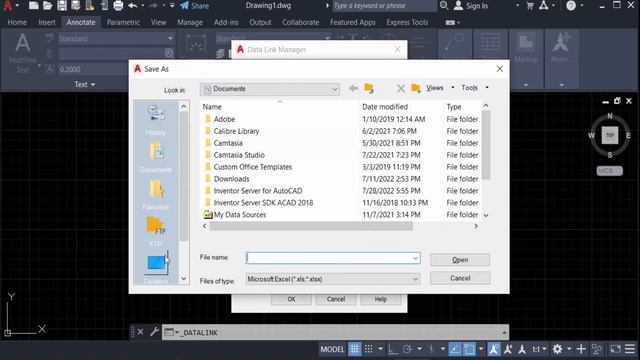
Task: Switch to the Insert ribbon tab
Action: [x=47, y=22]
